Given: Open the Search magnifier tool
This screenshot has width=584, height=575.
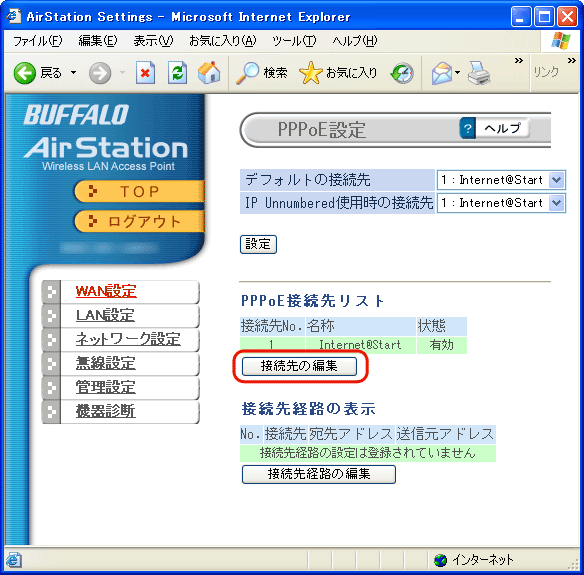Looking at the screenshot, I should point(248,73).
